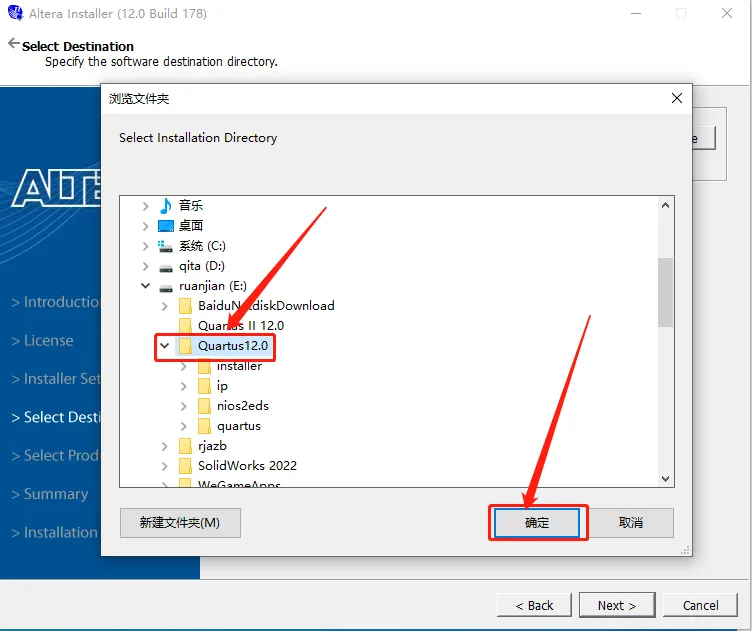Select the 音乐 row in the tree
752x631 pixels.
(191, 206)
